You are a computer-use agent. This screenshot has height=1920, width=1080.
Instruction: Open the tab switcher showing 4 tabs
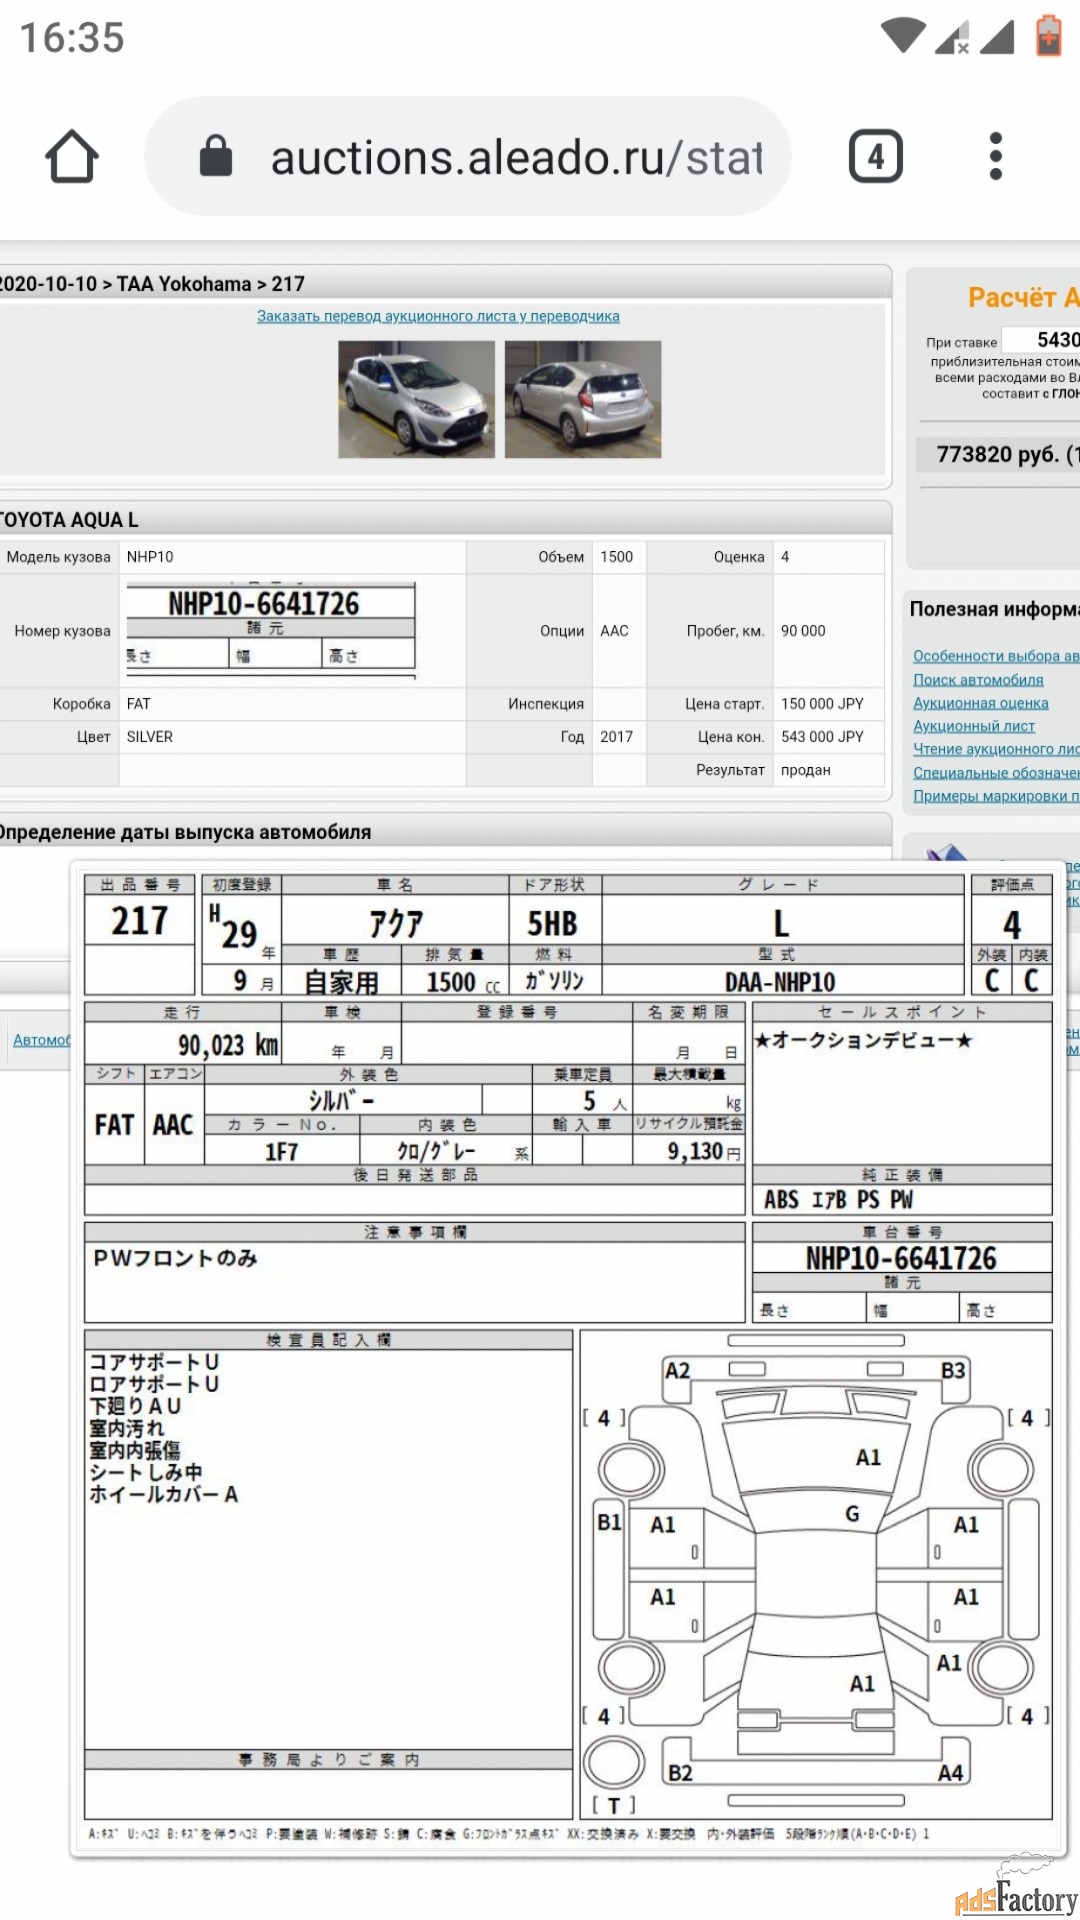click(876, 156)
